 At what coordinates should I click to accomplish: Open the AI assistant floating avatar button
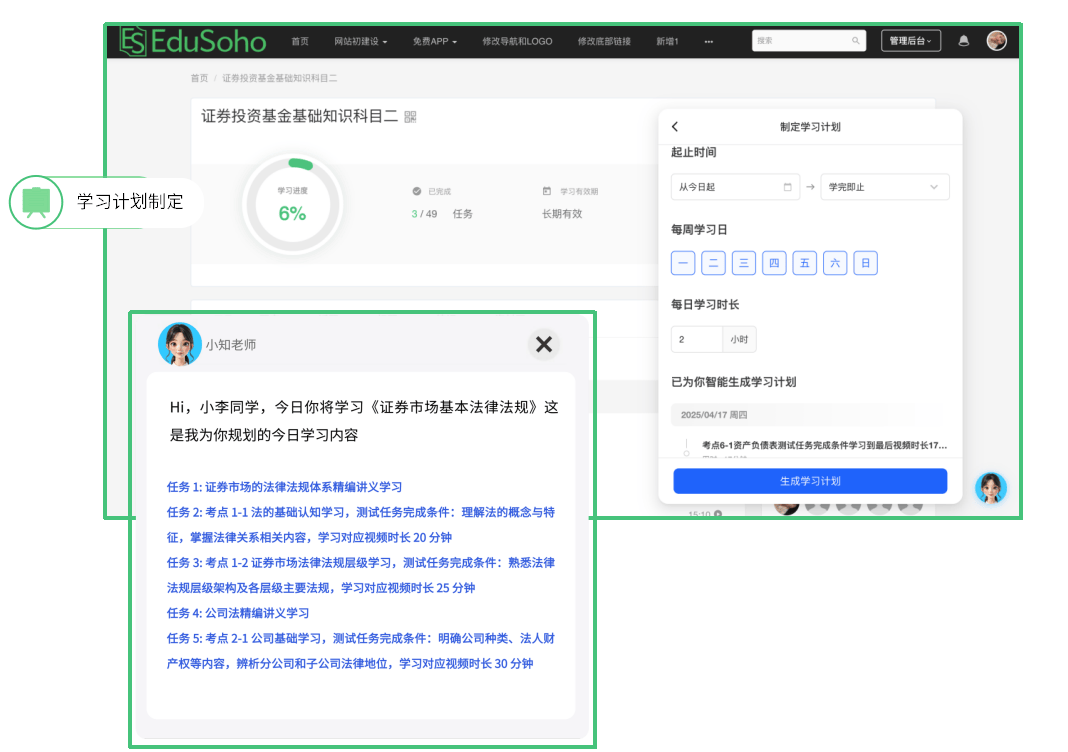[x=990, y=487]
